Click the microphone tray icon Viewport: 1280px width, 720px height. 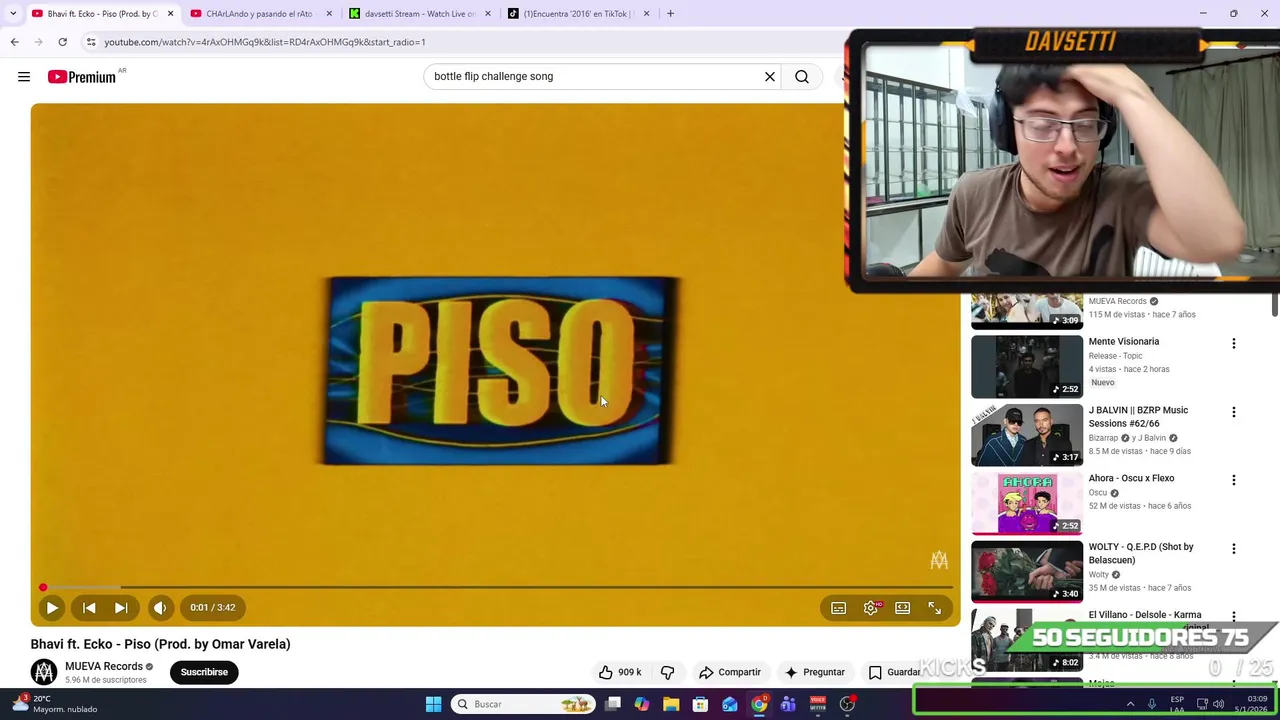[1152, 704]
